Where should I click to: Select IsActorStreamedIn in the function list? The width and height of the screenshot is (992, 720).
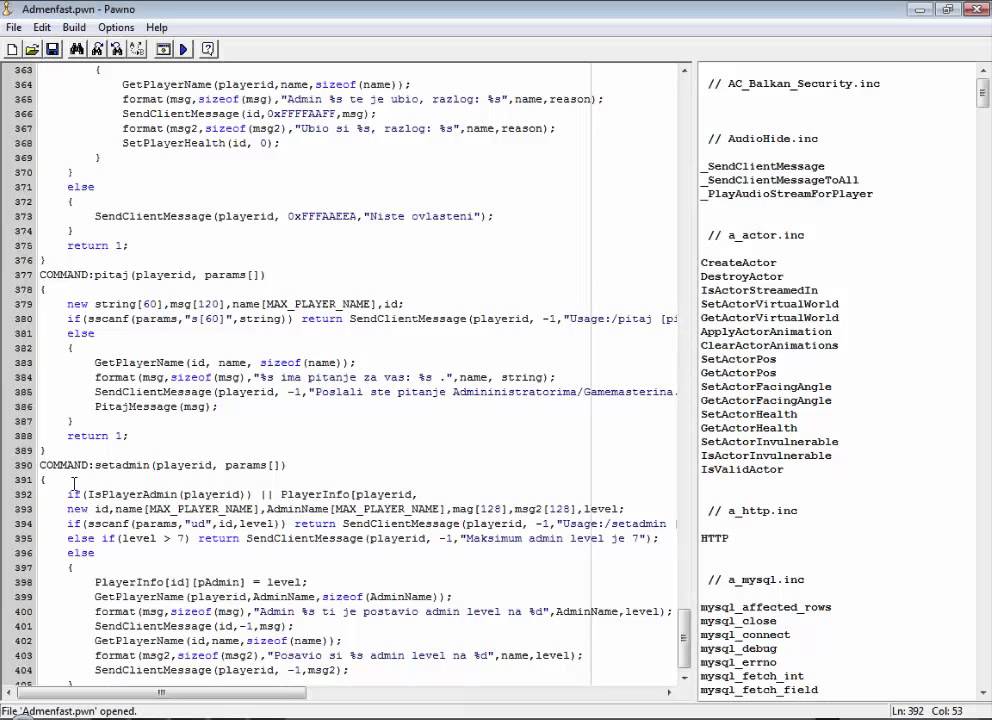coord(759,290)
